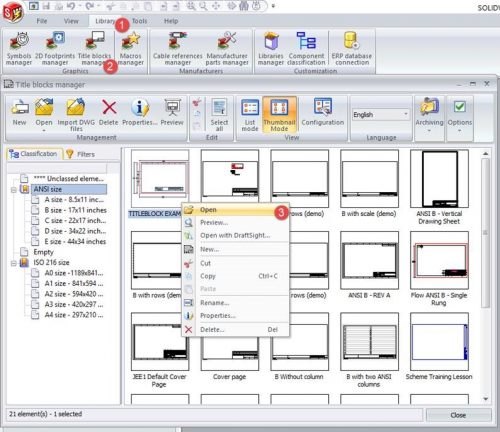
Task: Choose New... in context menu
Action: click(235, 249)
